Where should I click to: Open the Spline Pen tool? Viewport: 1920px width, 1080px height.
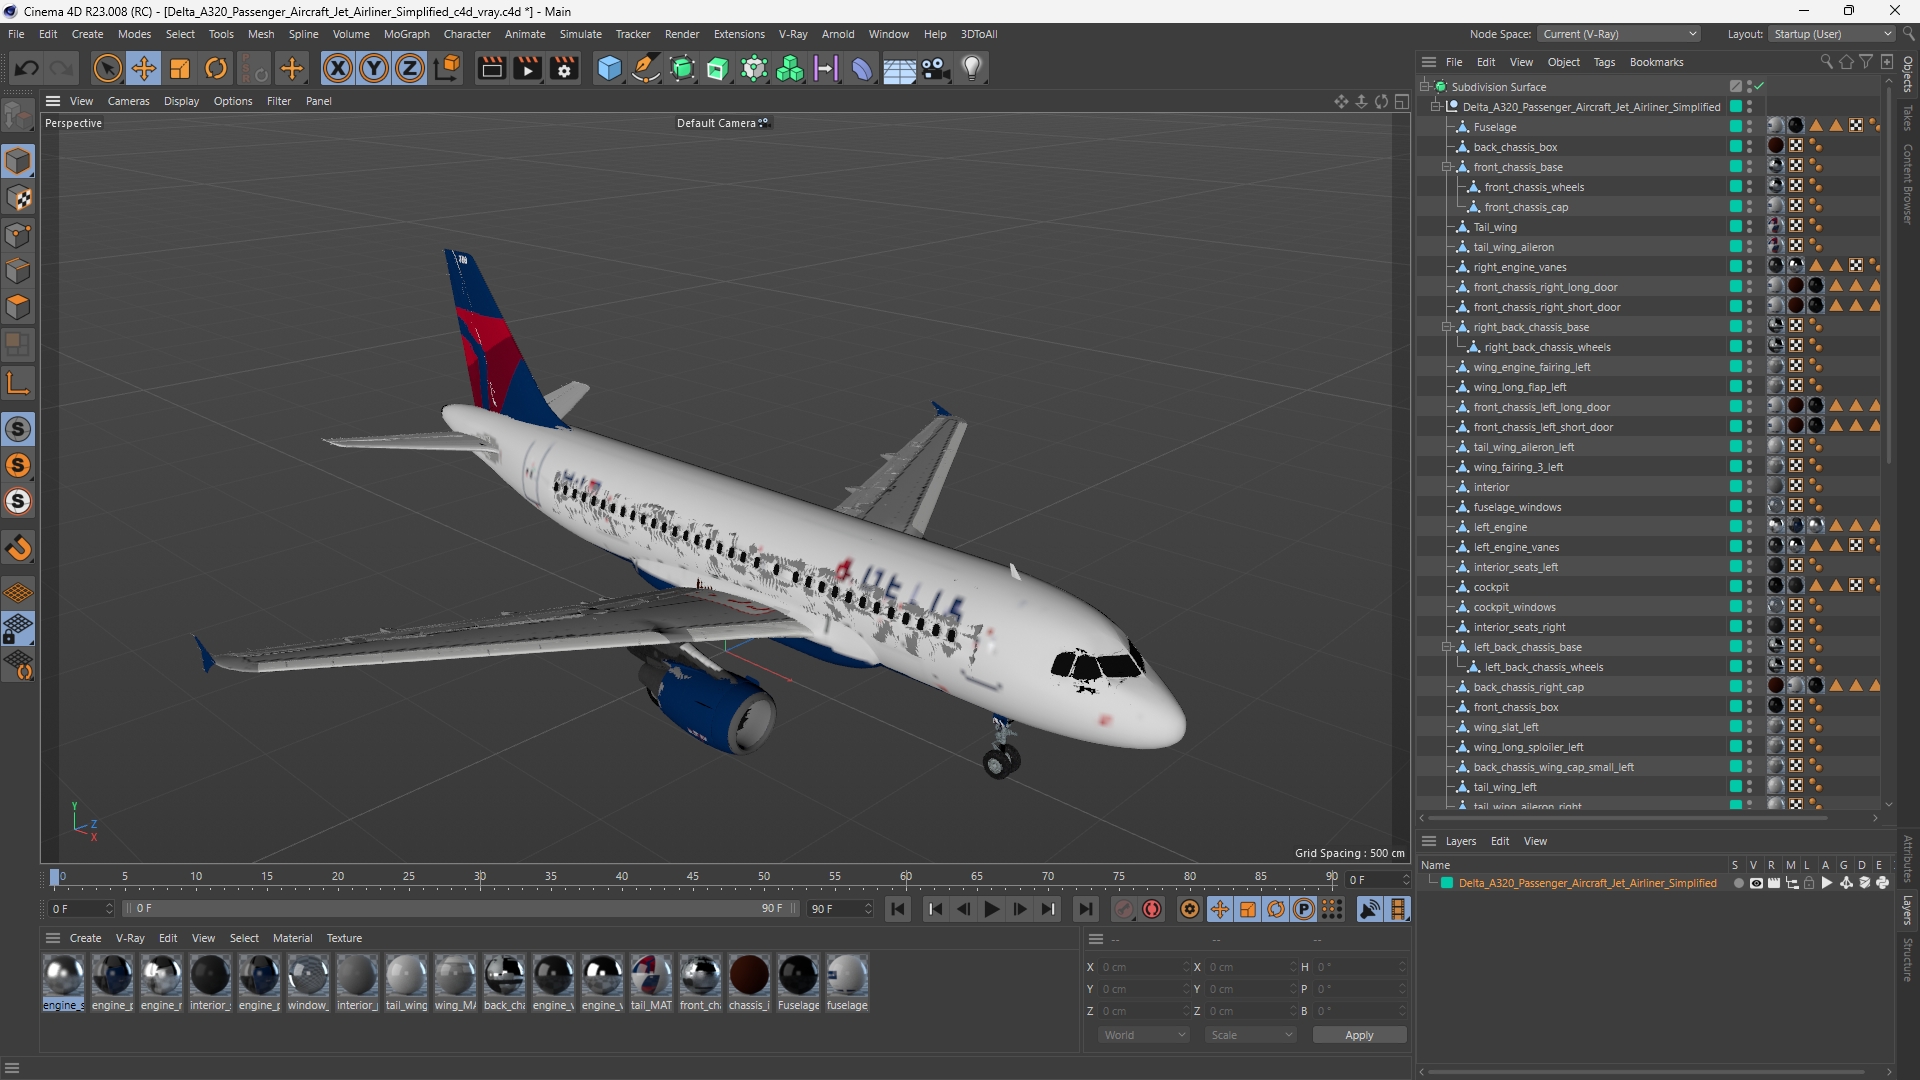tap(646, 68)
